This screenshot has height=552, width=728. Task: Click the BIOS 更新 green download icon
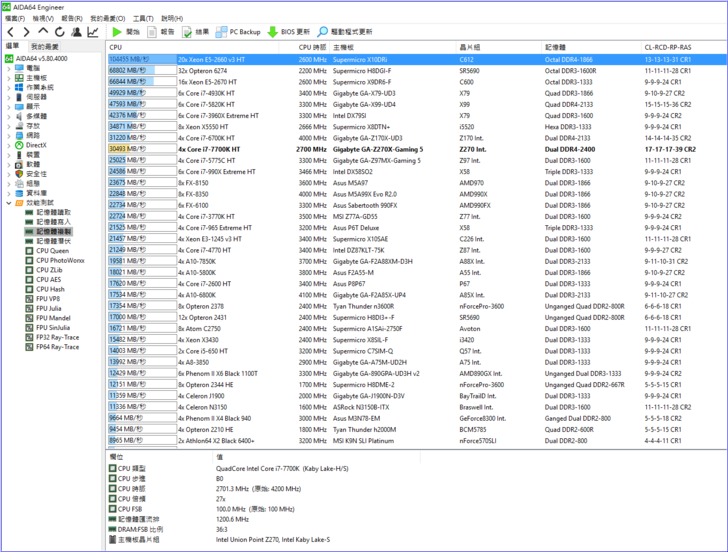272,32
